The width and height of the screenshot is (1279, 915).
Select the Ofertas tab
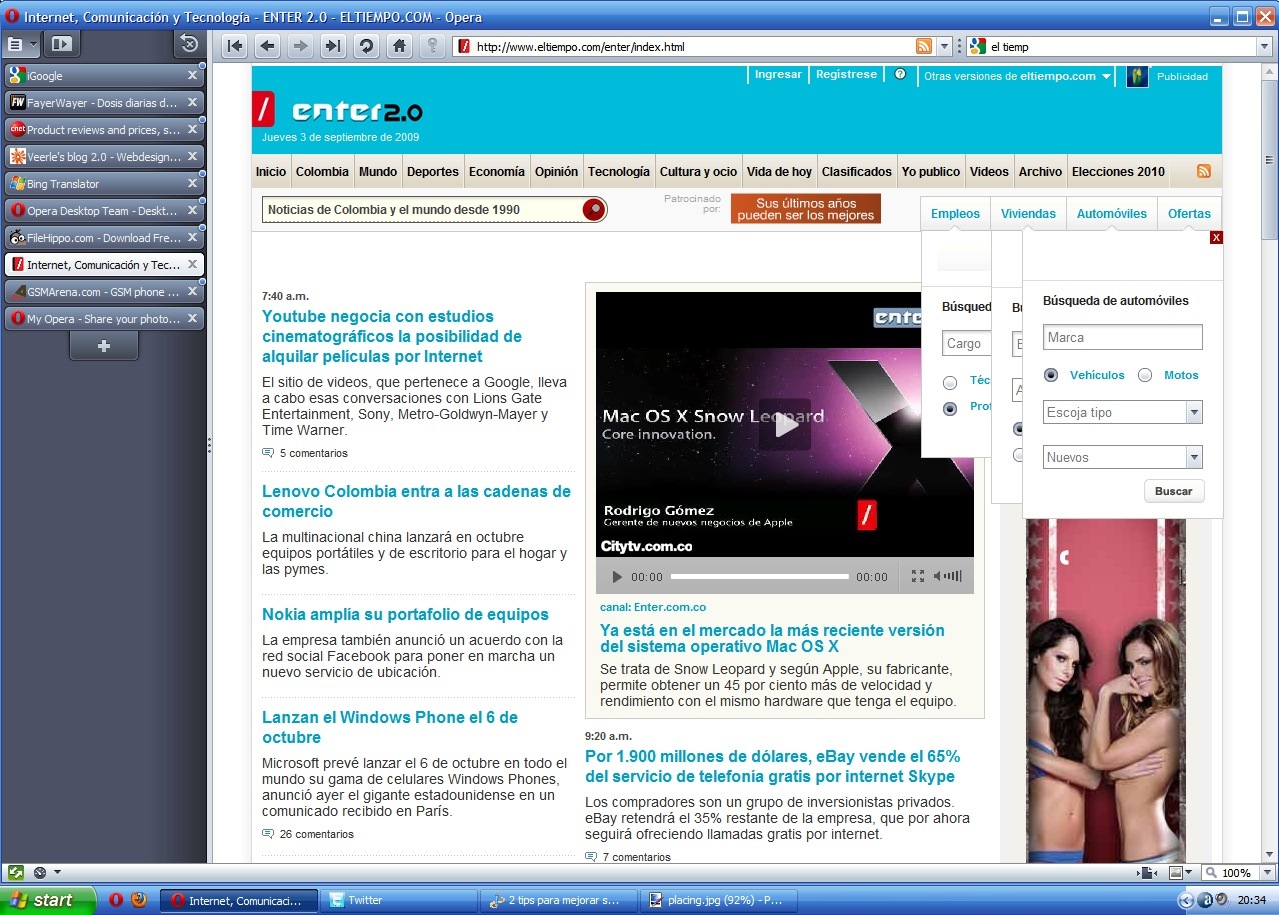1189,213
